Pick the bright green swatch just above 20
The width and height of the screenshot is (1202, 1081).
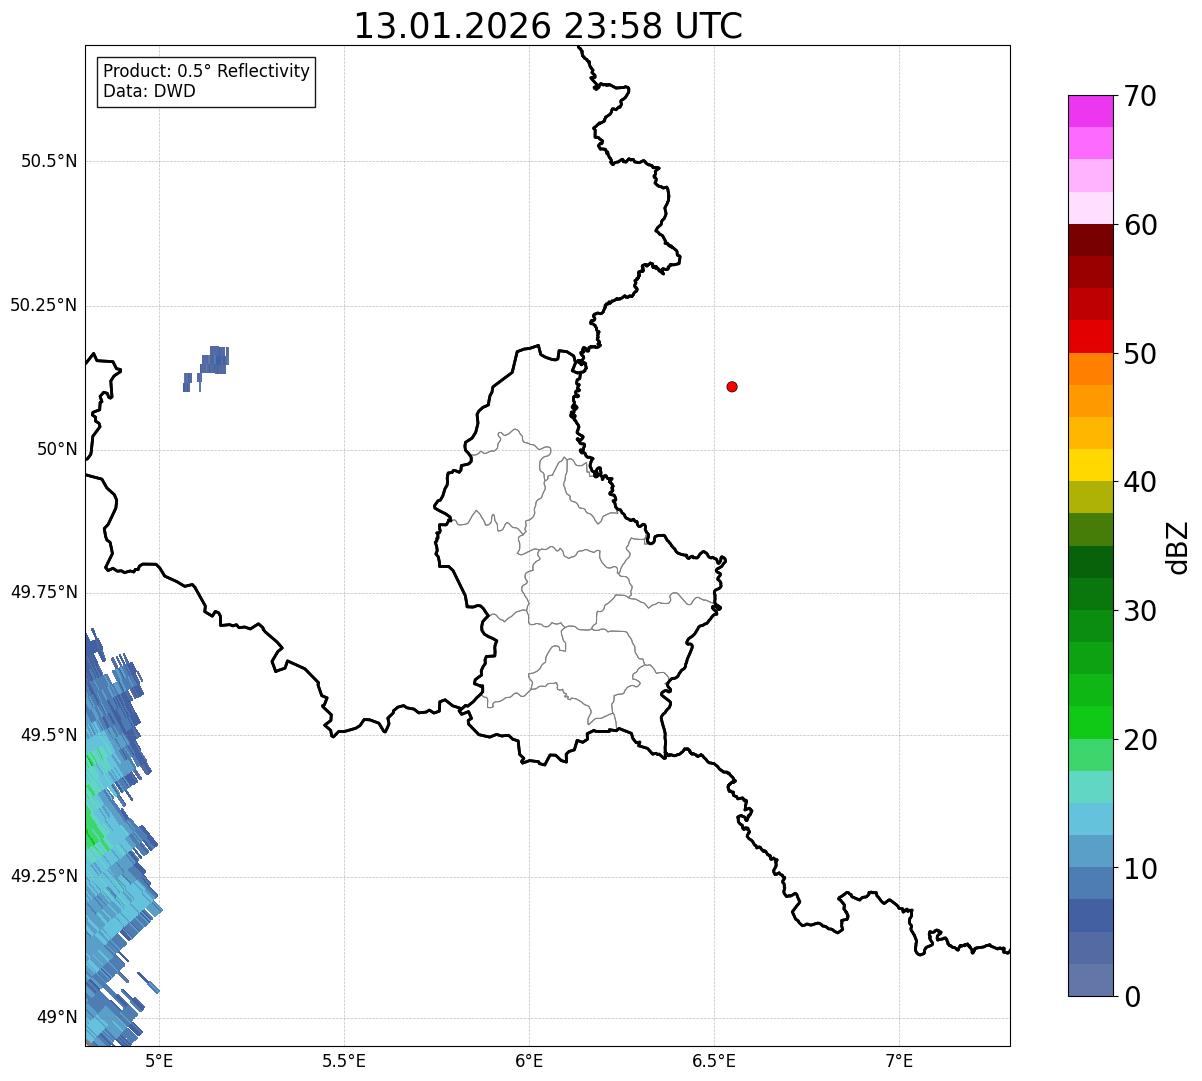pyautogui.click(x=1090, y=723)
